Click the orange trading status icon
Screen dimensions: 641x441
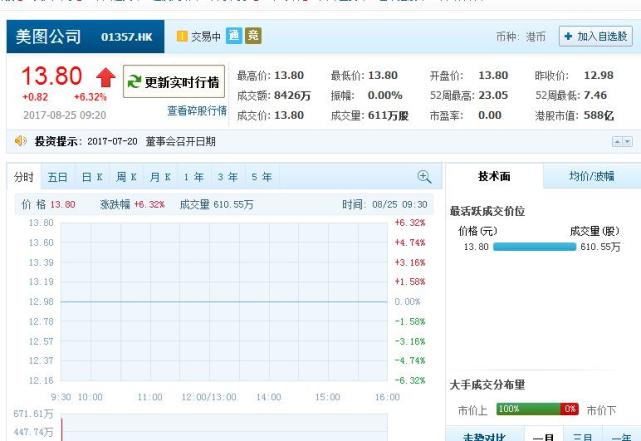tap(182, 36)
